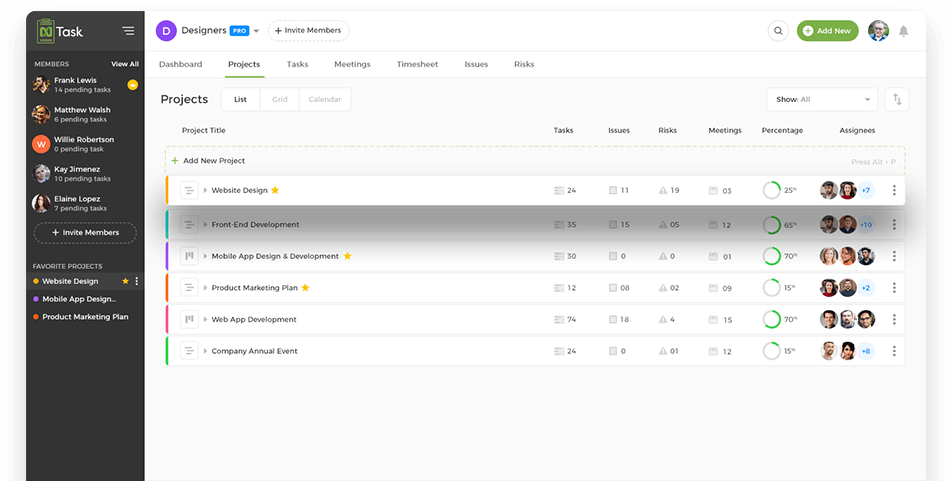
Task: Open three-dot menu for Front-End Development row
Action: tap(894, 225)
